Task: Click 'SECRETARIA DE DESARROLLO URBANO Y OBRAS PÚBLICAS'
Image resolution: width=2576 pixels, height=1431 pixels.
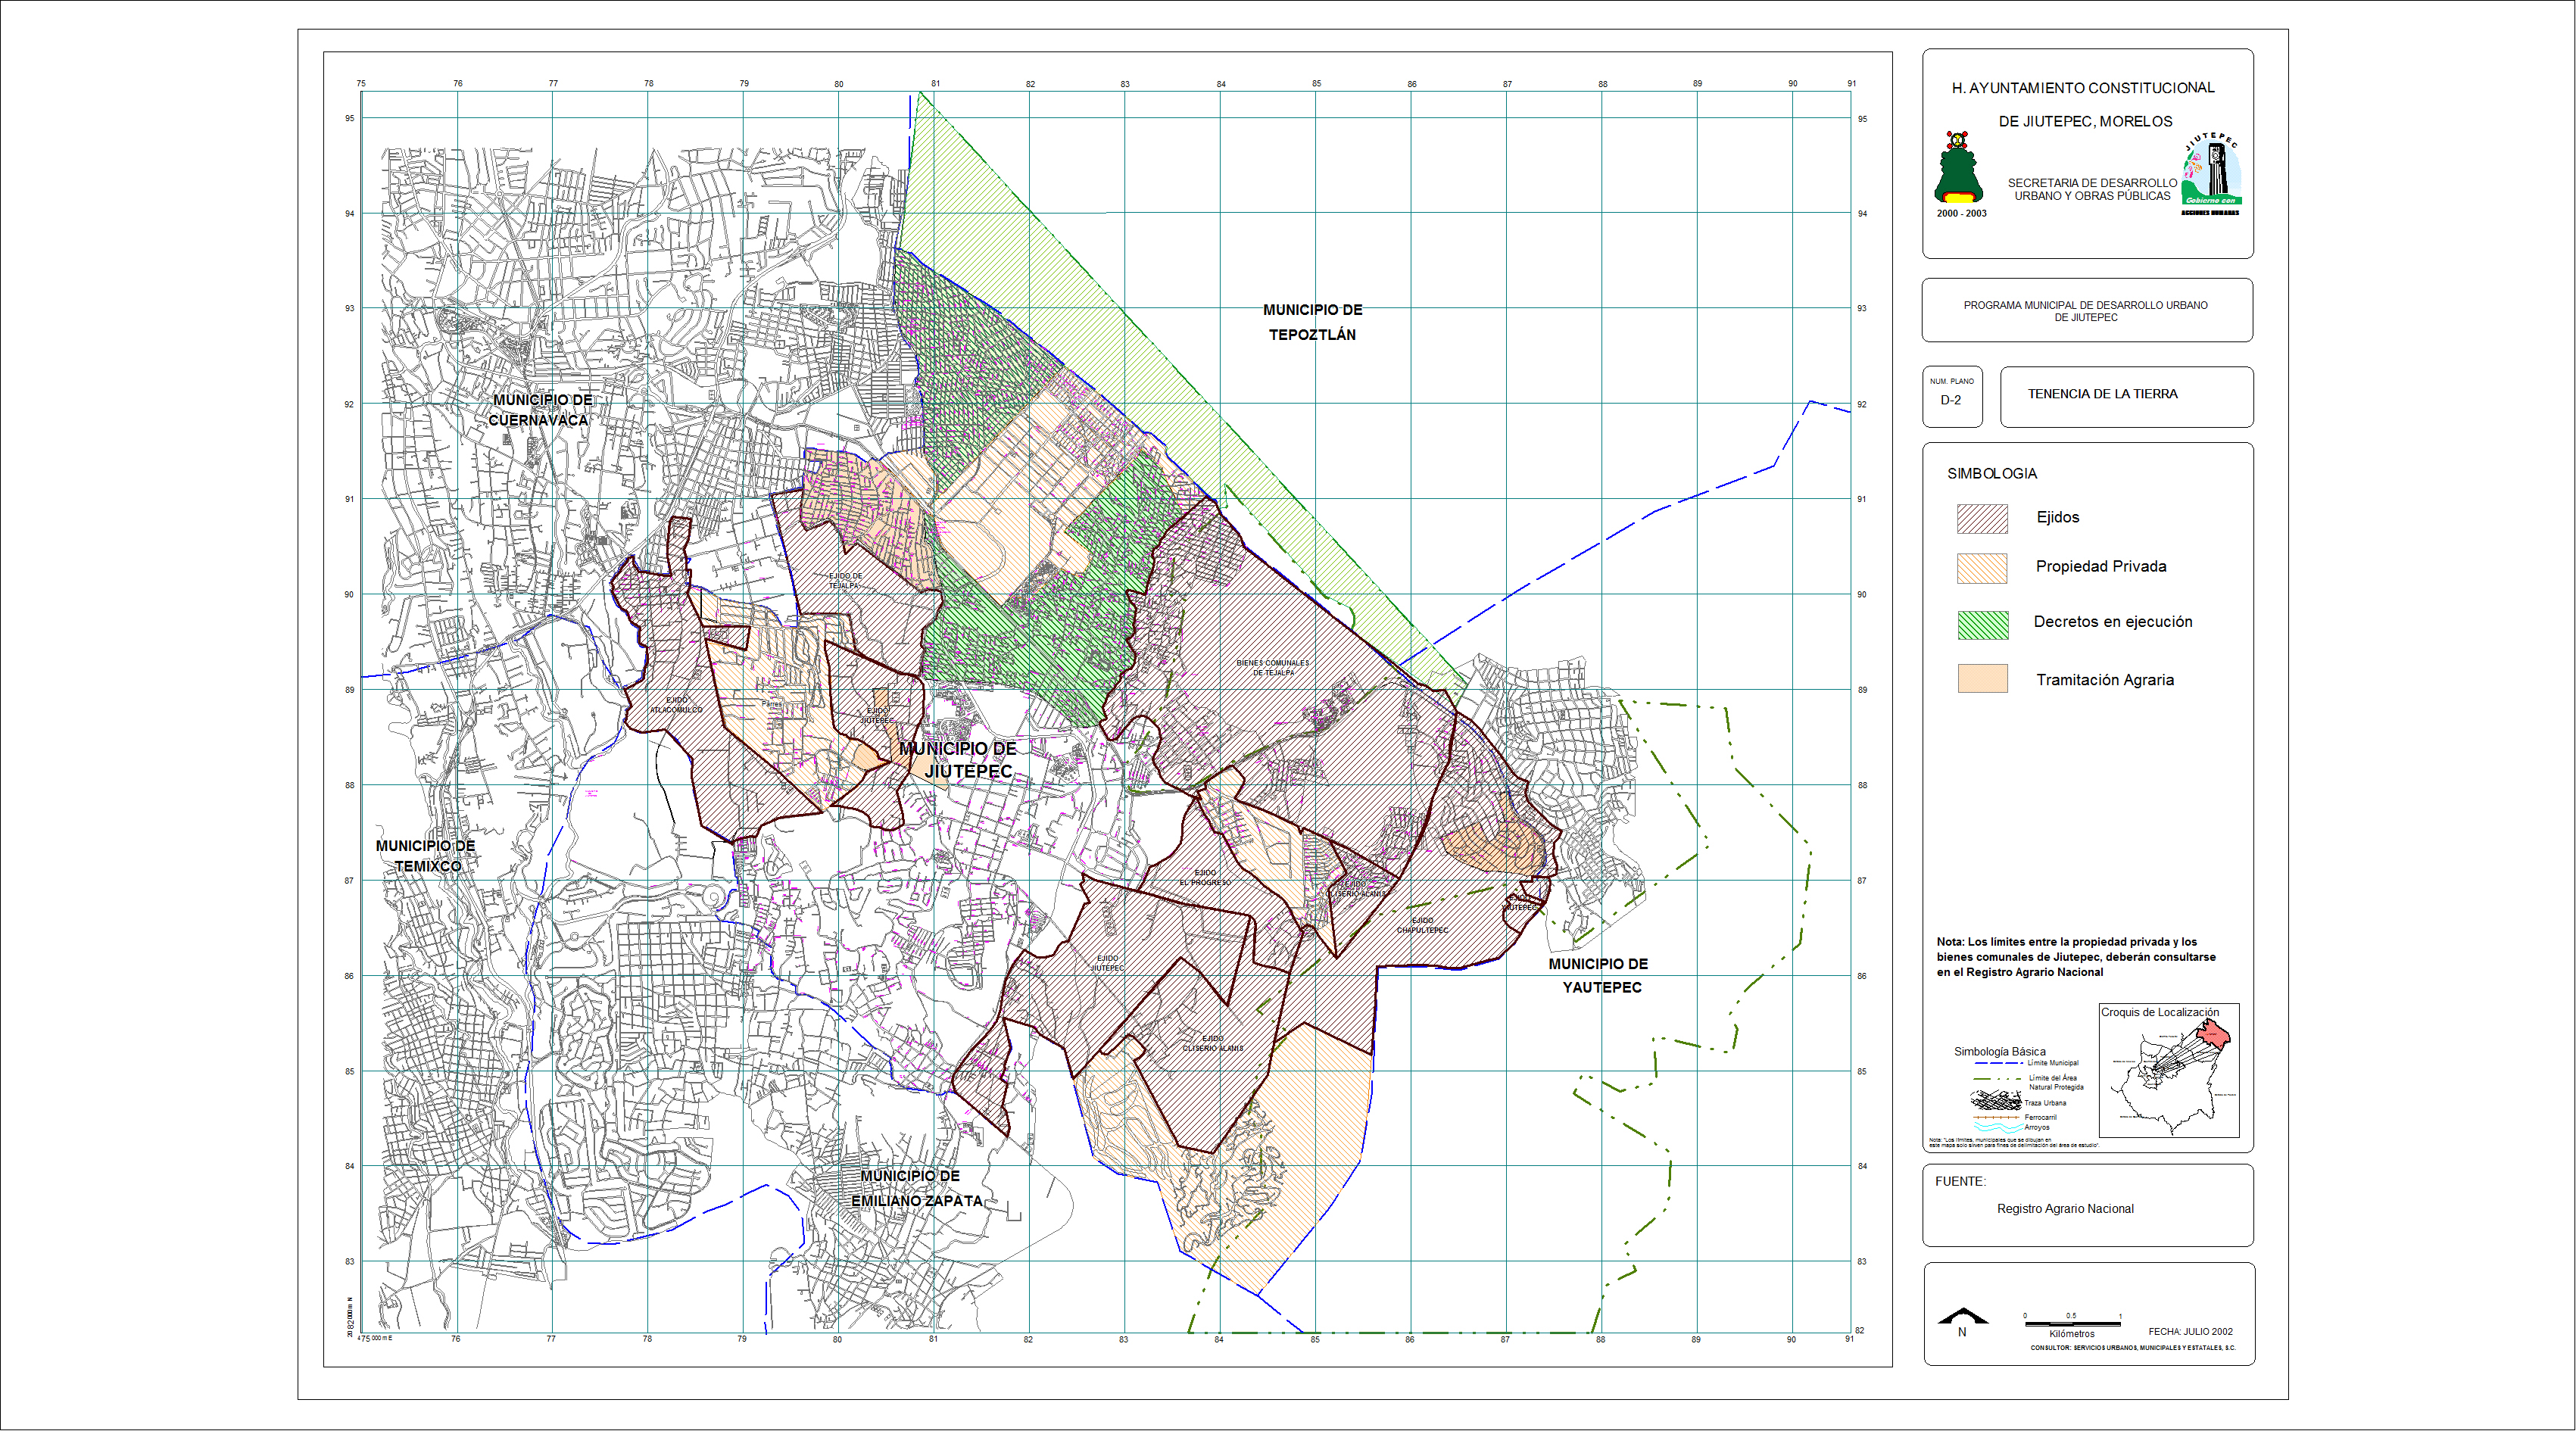Action: click(x=2092, y=189)
